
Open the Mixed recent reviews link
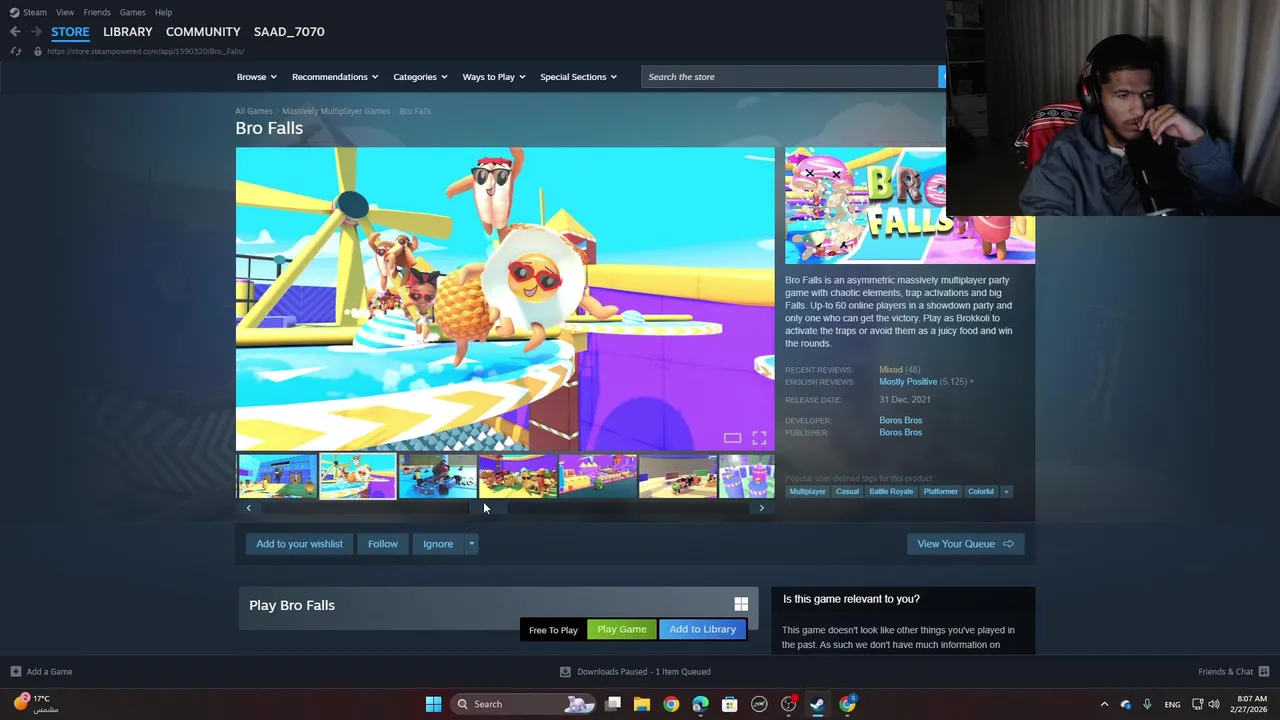pos(891,370)
